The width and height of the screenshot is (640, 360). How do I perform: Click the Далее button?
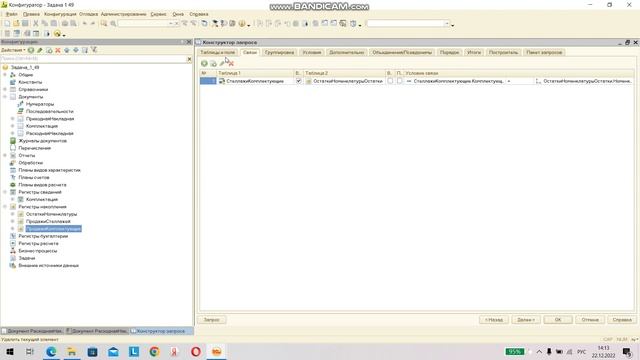point(526,320)
